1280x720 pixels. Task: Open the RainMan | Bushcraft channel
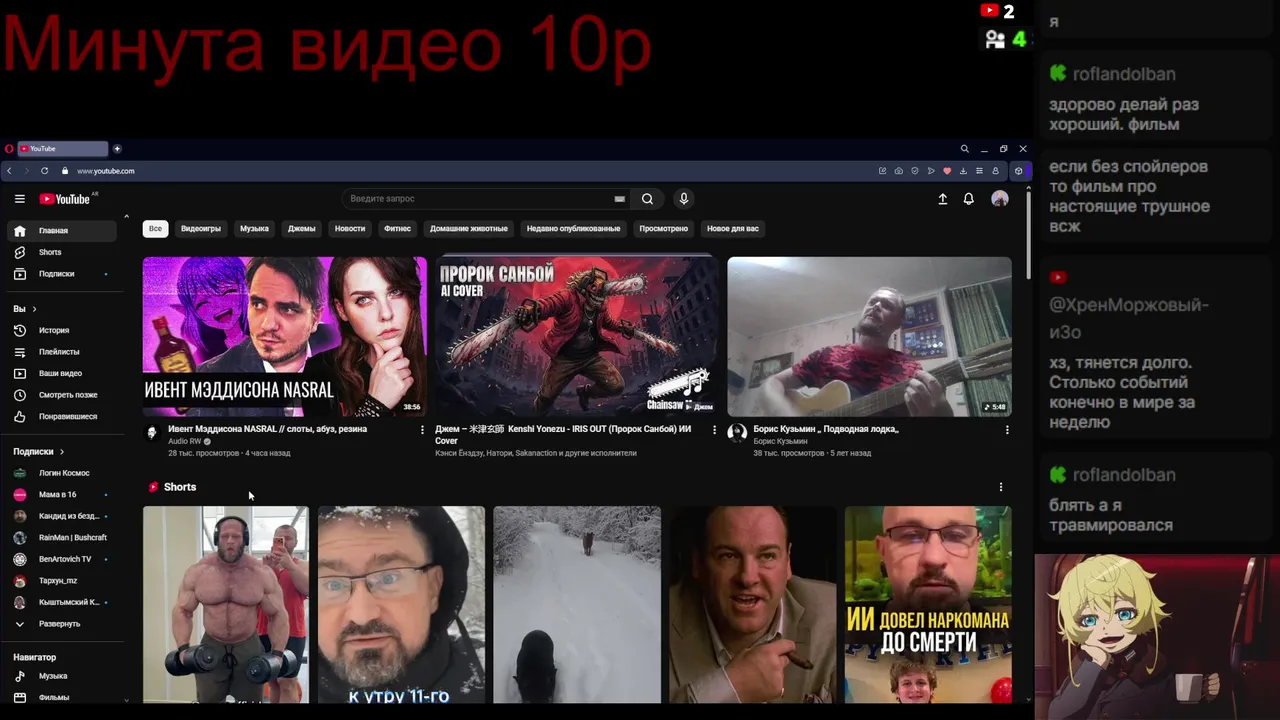[x=62, y=538]
